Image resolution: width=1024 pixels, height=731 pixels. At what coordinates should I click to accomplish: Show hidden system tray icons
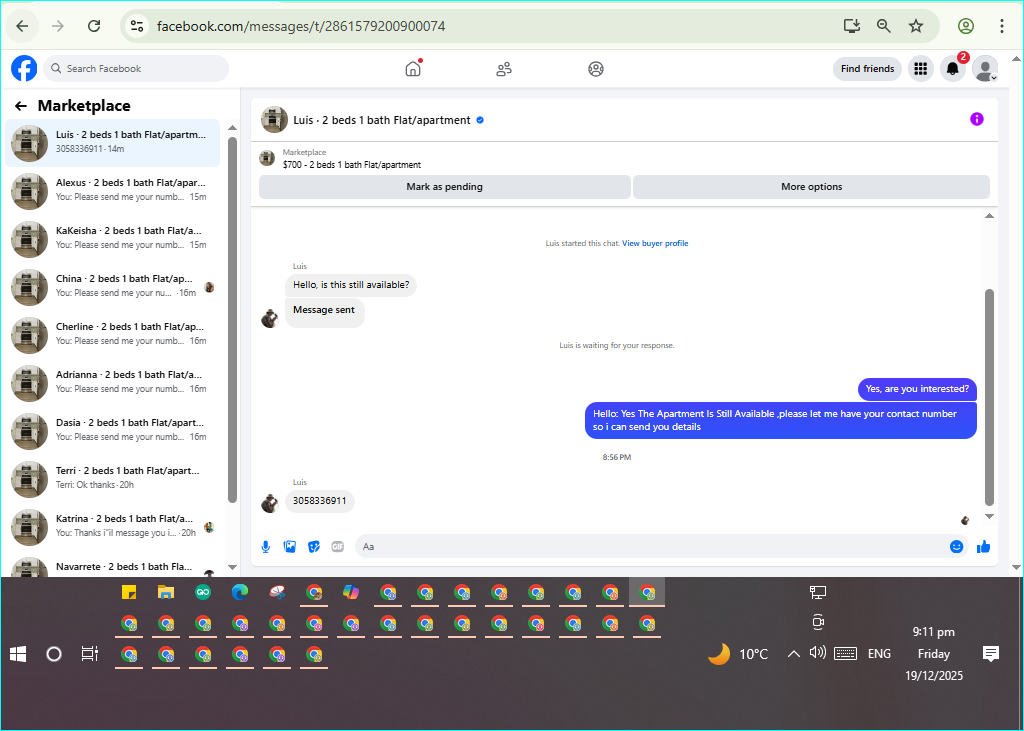click(793, 654)
